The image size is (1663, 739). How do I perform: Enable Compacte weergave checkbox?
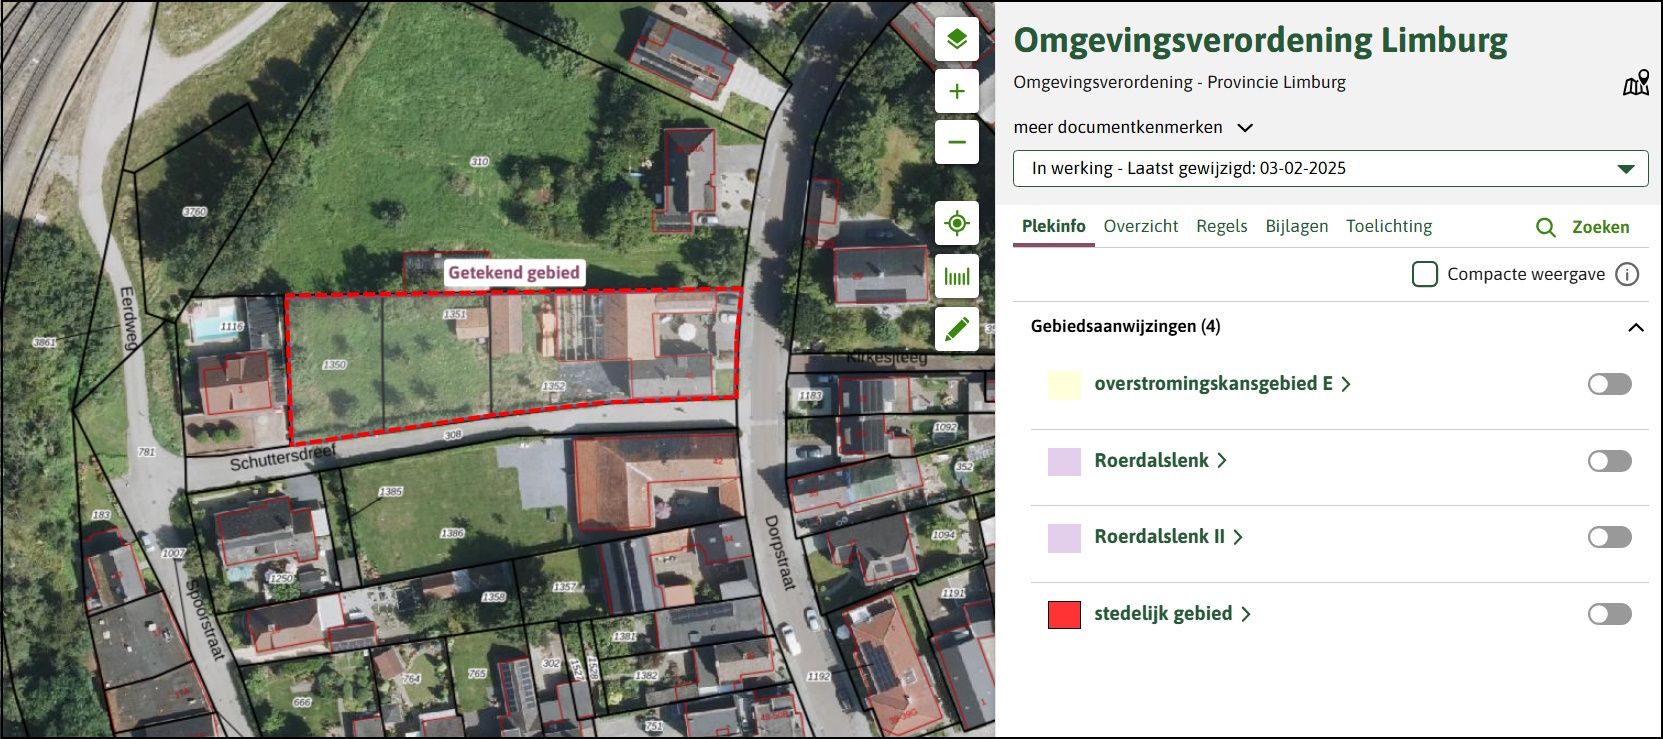1425,274
